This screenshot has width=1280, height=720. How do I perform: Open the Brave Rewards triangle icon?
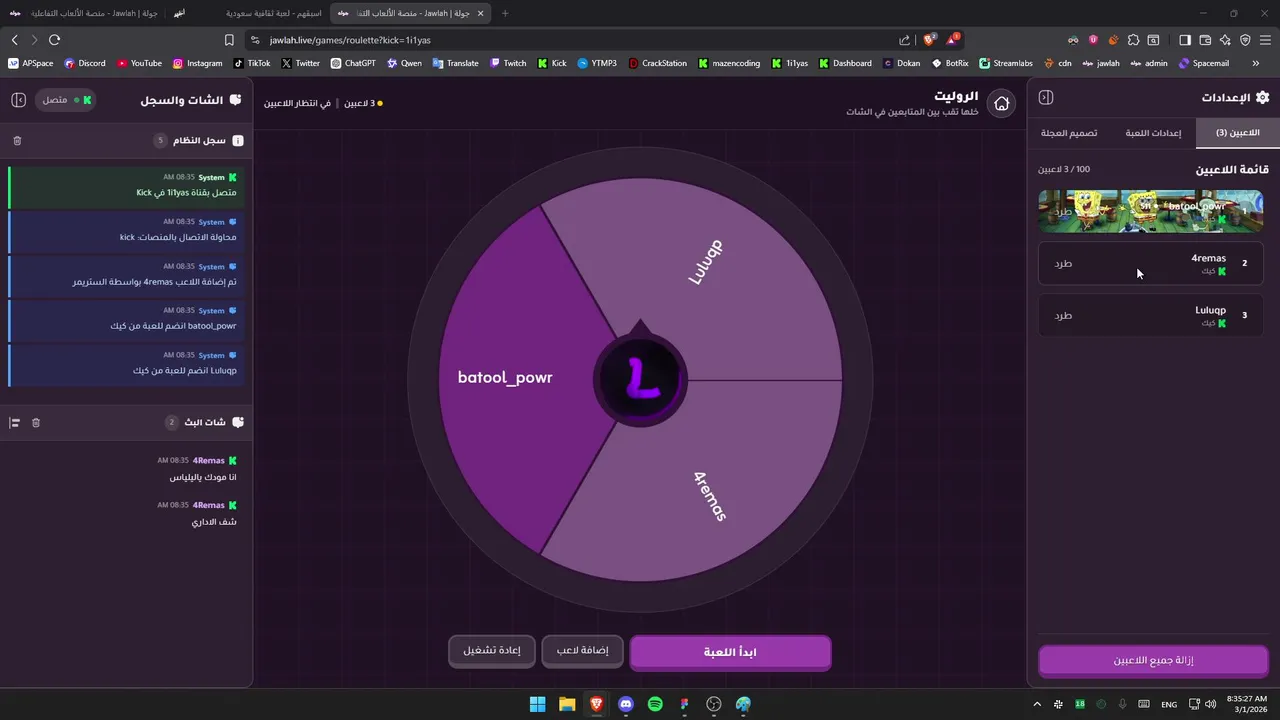coord(953,40)
